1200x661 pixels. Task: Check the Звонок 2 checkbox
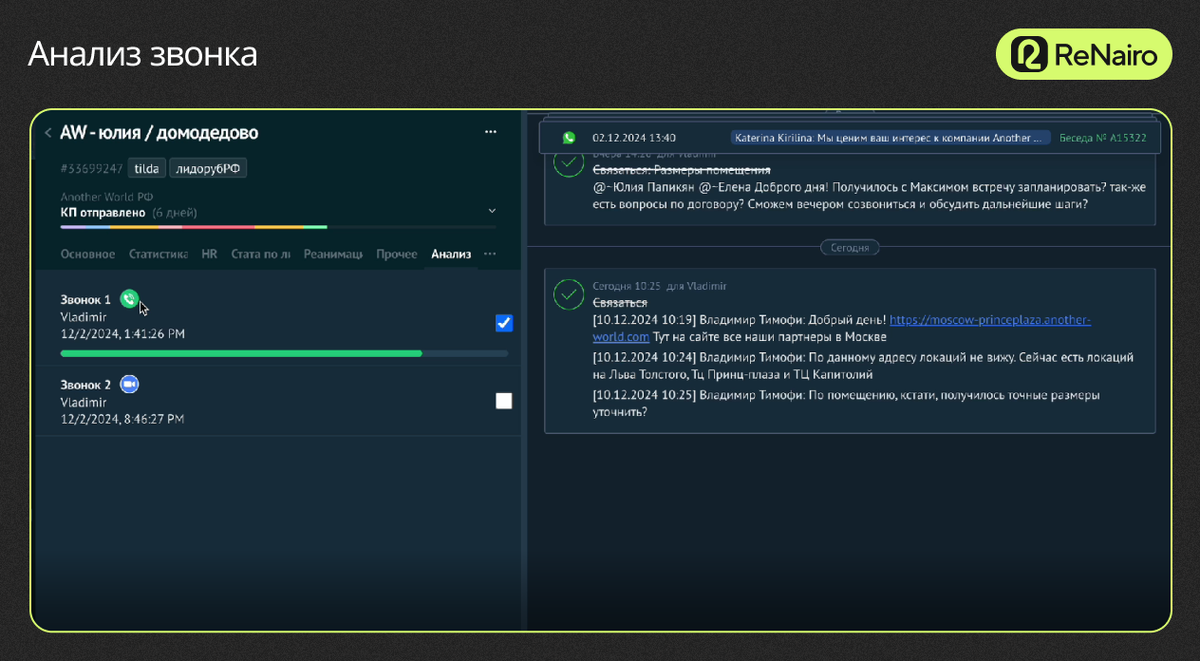click(x=504, y=401)
